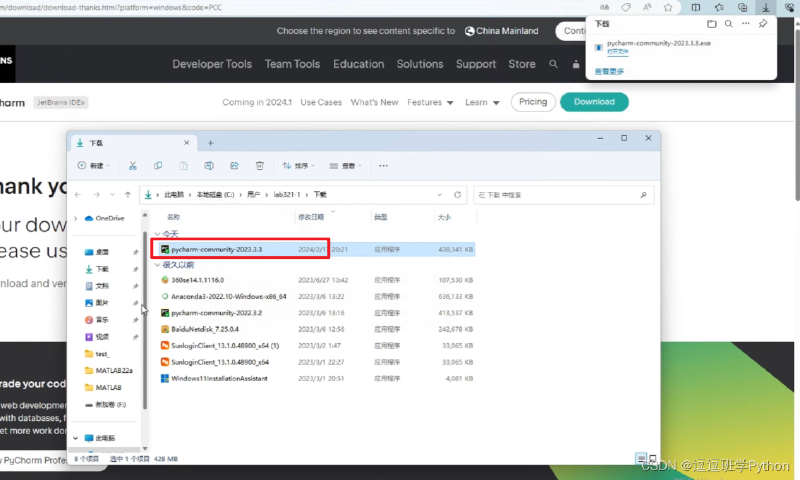Viewport: 800px width, 480px height.
Task: Add a new Explorer tab with plus button
Action: (210, 143)
